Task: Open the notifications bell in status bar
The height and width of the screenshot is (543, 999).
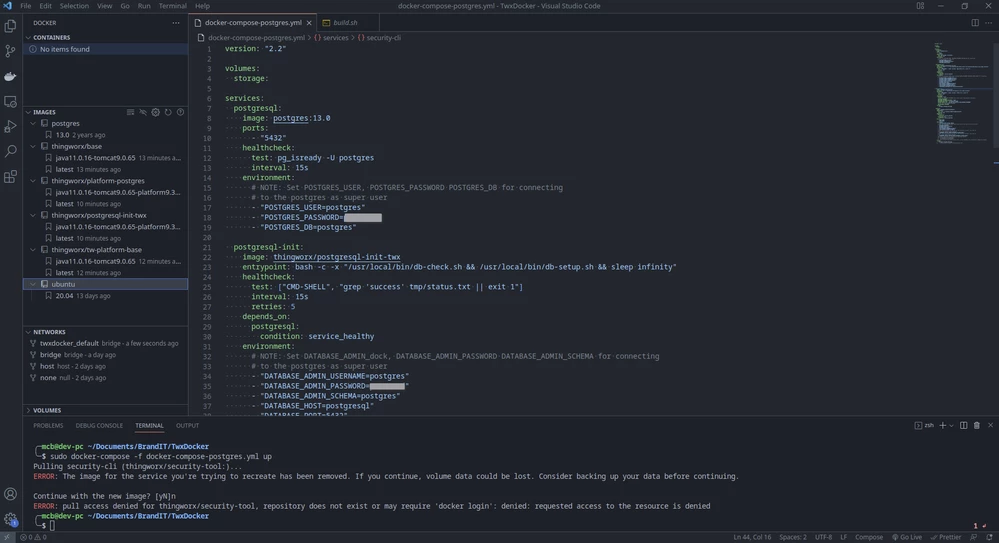Action: 989,537
